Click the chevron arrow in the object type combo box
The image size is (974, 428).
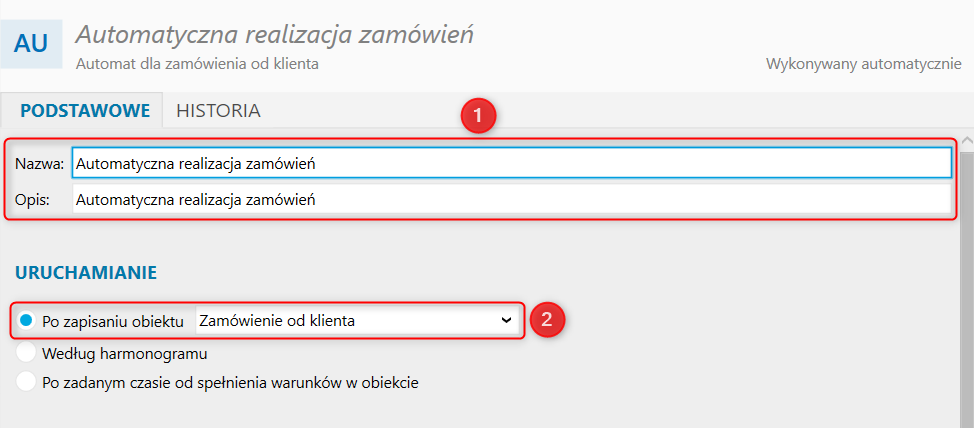pos(506,320)
